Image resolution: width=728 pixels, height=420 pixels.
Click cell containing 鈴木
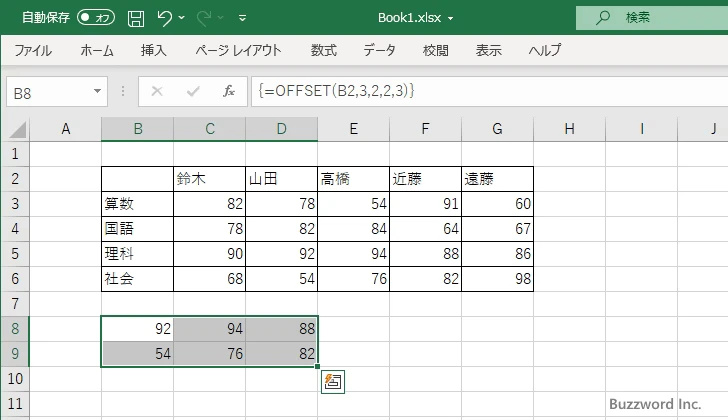(209, 179)
